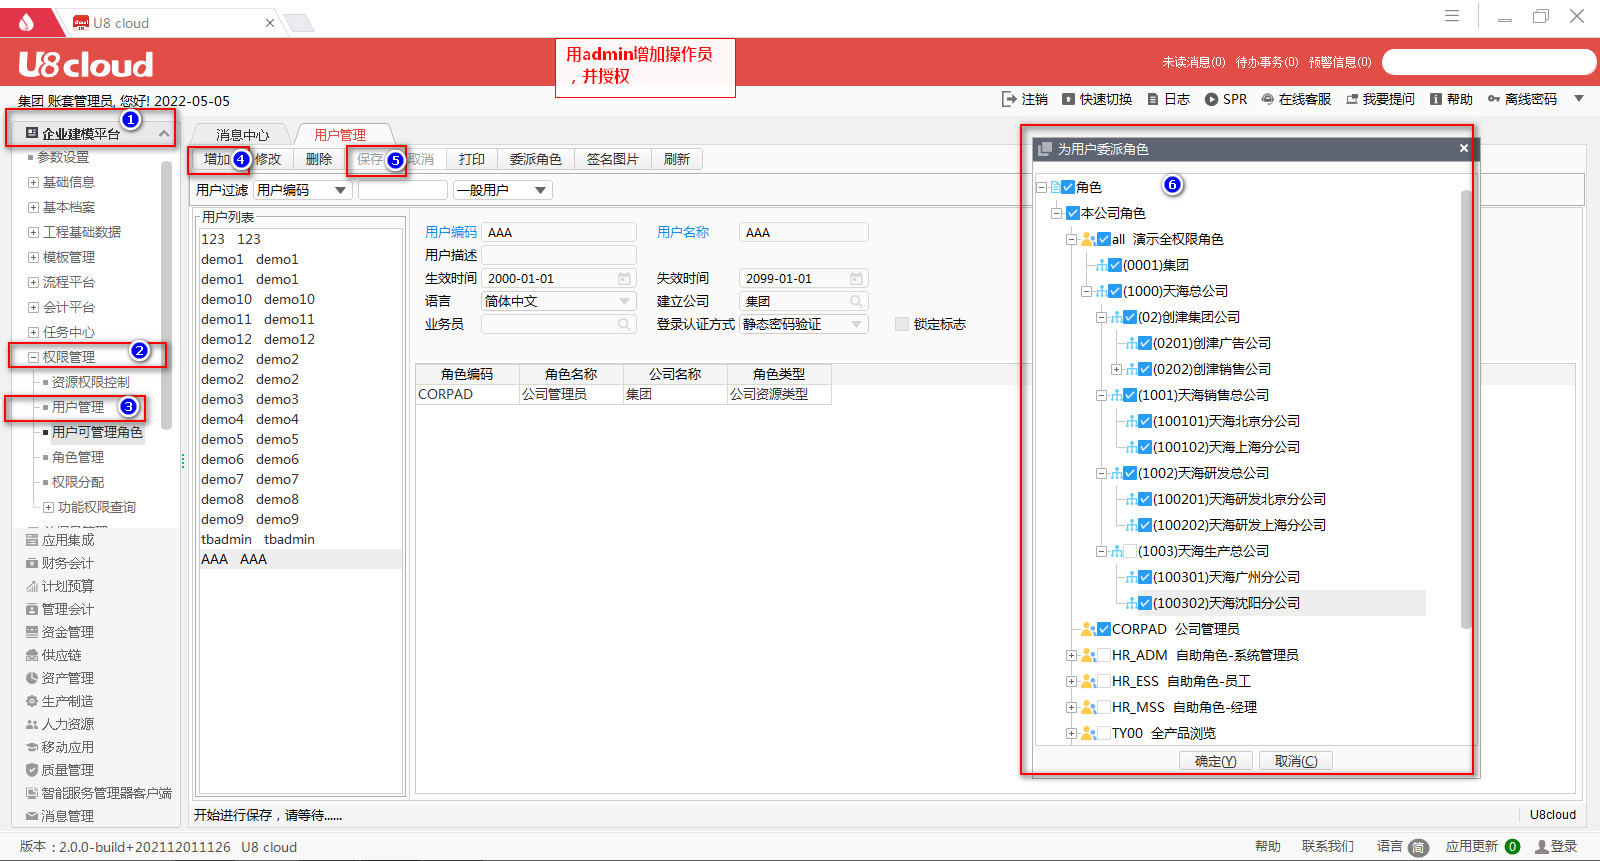This screenshot has width=1600, height=861.
Task: Check the (1003)天海生产总公司 checkbox
Action: pyautogui.click(x=1130, y=551)
